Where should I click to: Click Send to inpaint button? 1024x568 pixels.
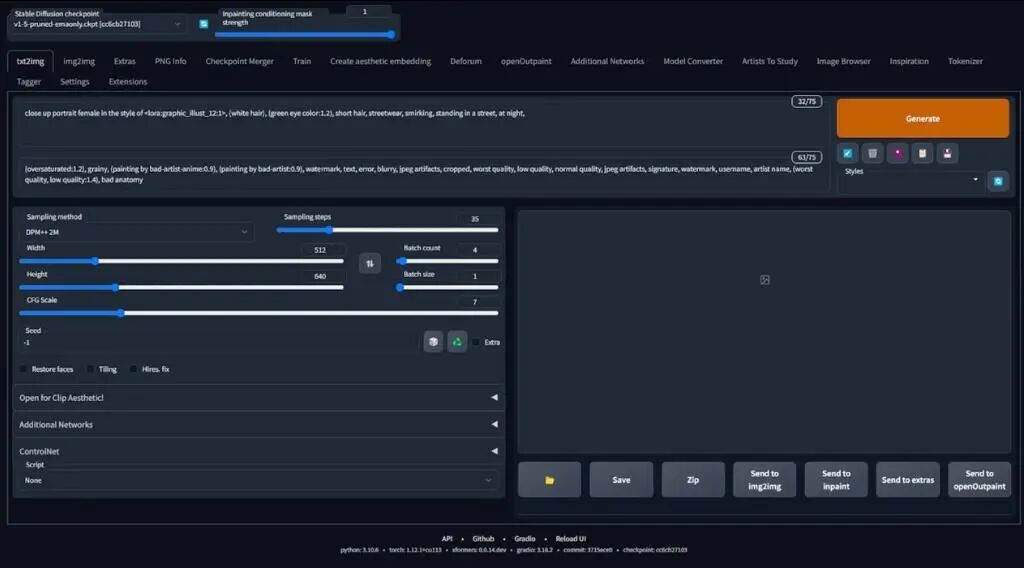836,480
